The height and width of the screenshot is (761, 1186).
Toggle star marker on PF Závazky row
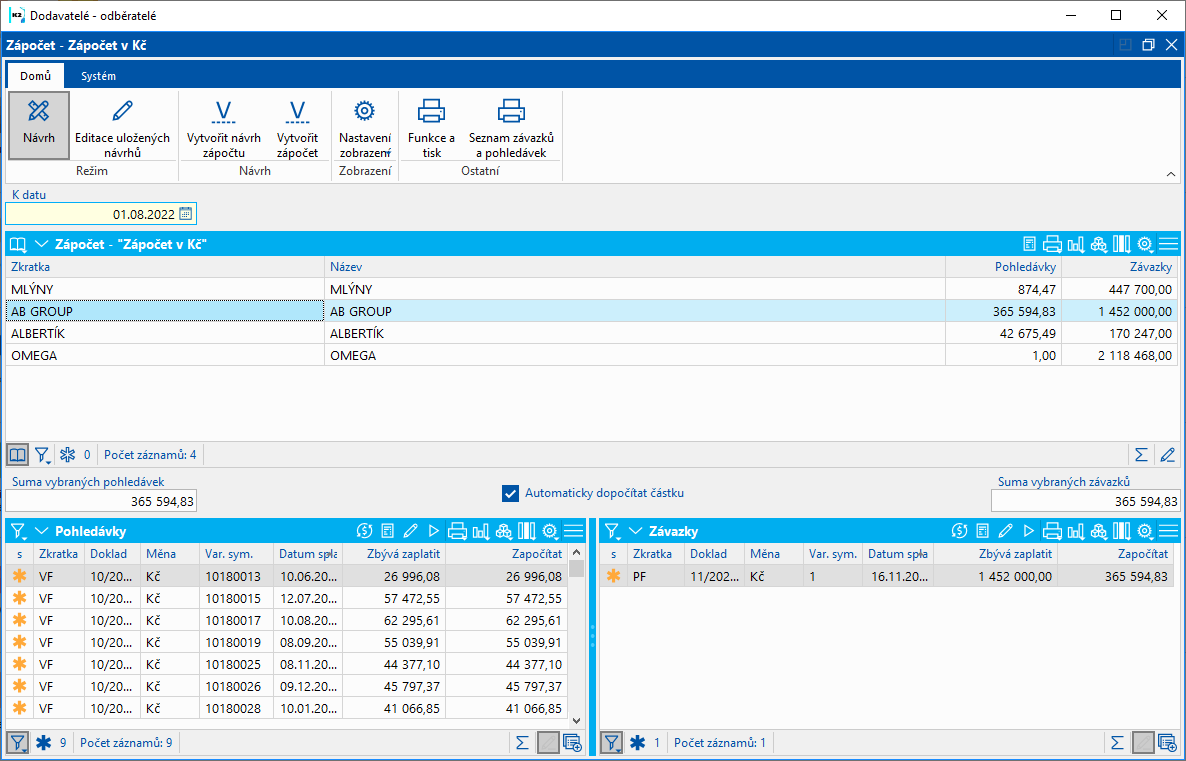tap(614, 576)
